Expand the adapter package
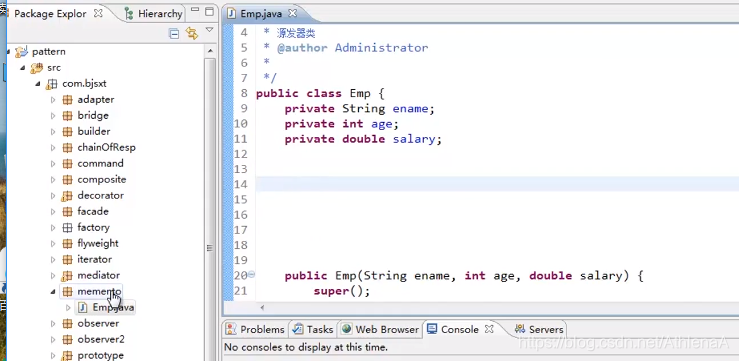 53,100
